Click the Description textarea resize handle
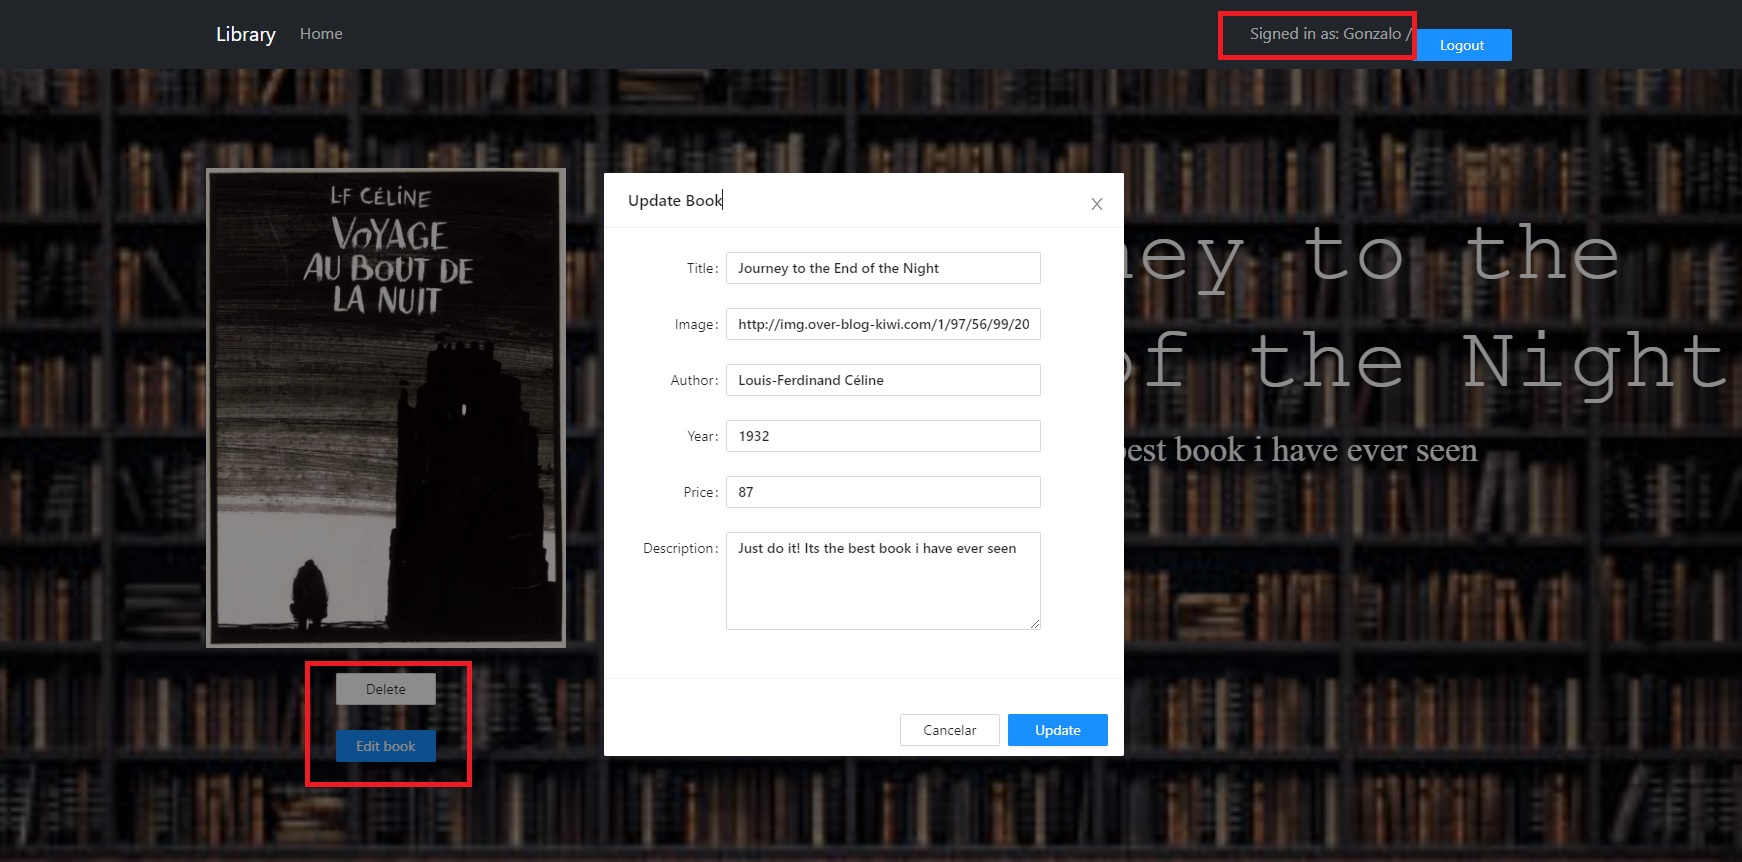This screenshot has height=862, width=1742. point(1035,624)
